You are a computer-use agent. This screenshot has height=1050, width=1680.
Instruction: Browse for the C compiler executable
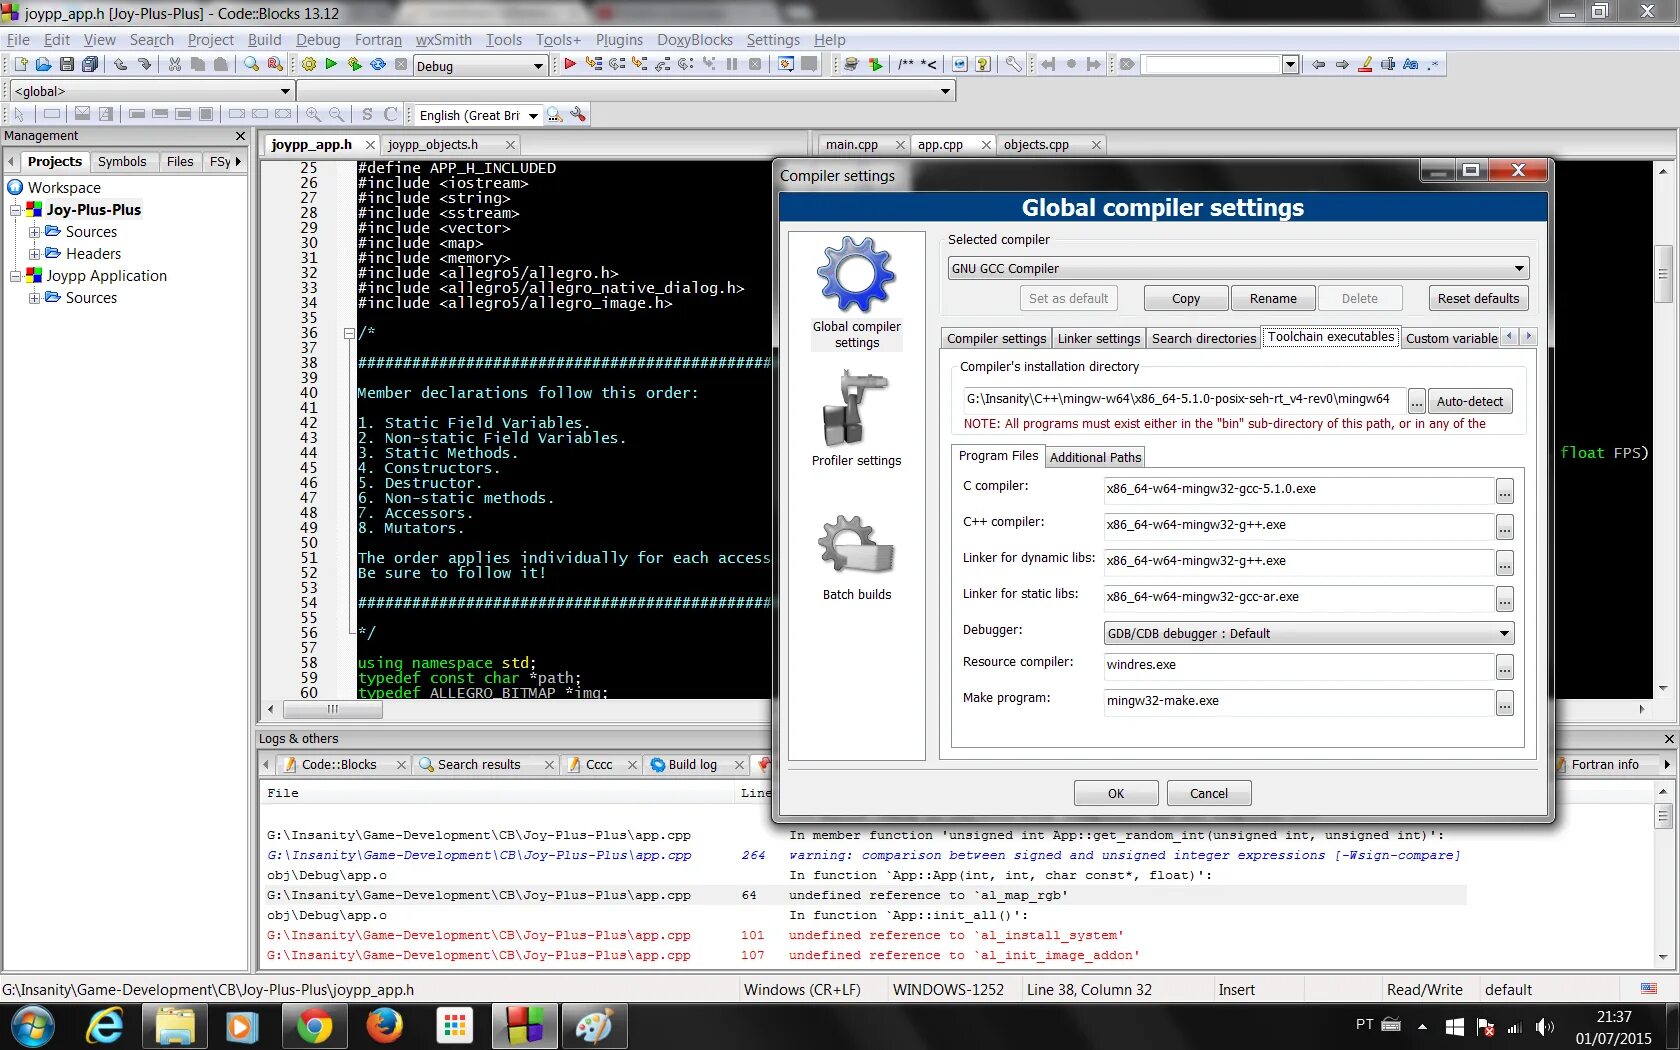click(x=1504, y=491)
